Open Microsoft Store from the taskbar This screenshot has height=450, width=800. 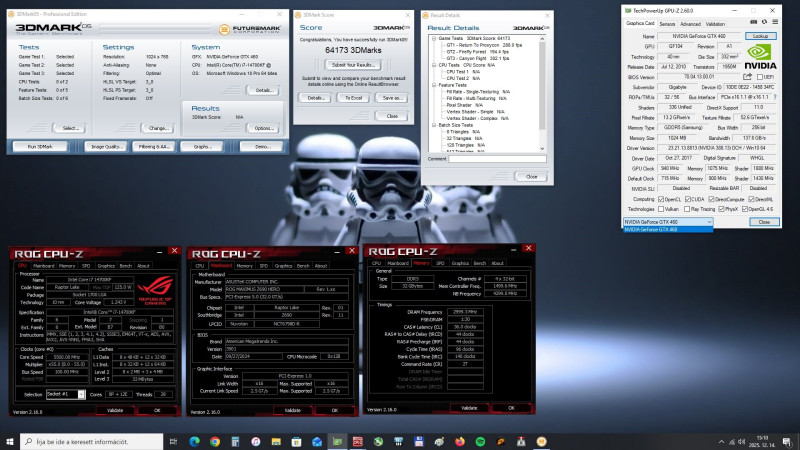pyautogui.click(x=296, y=442)
